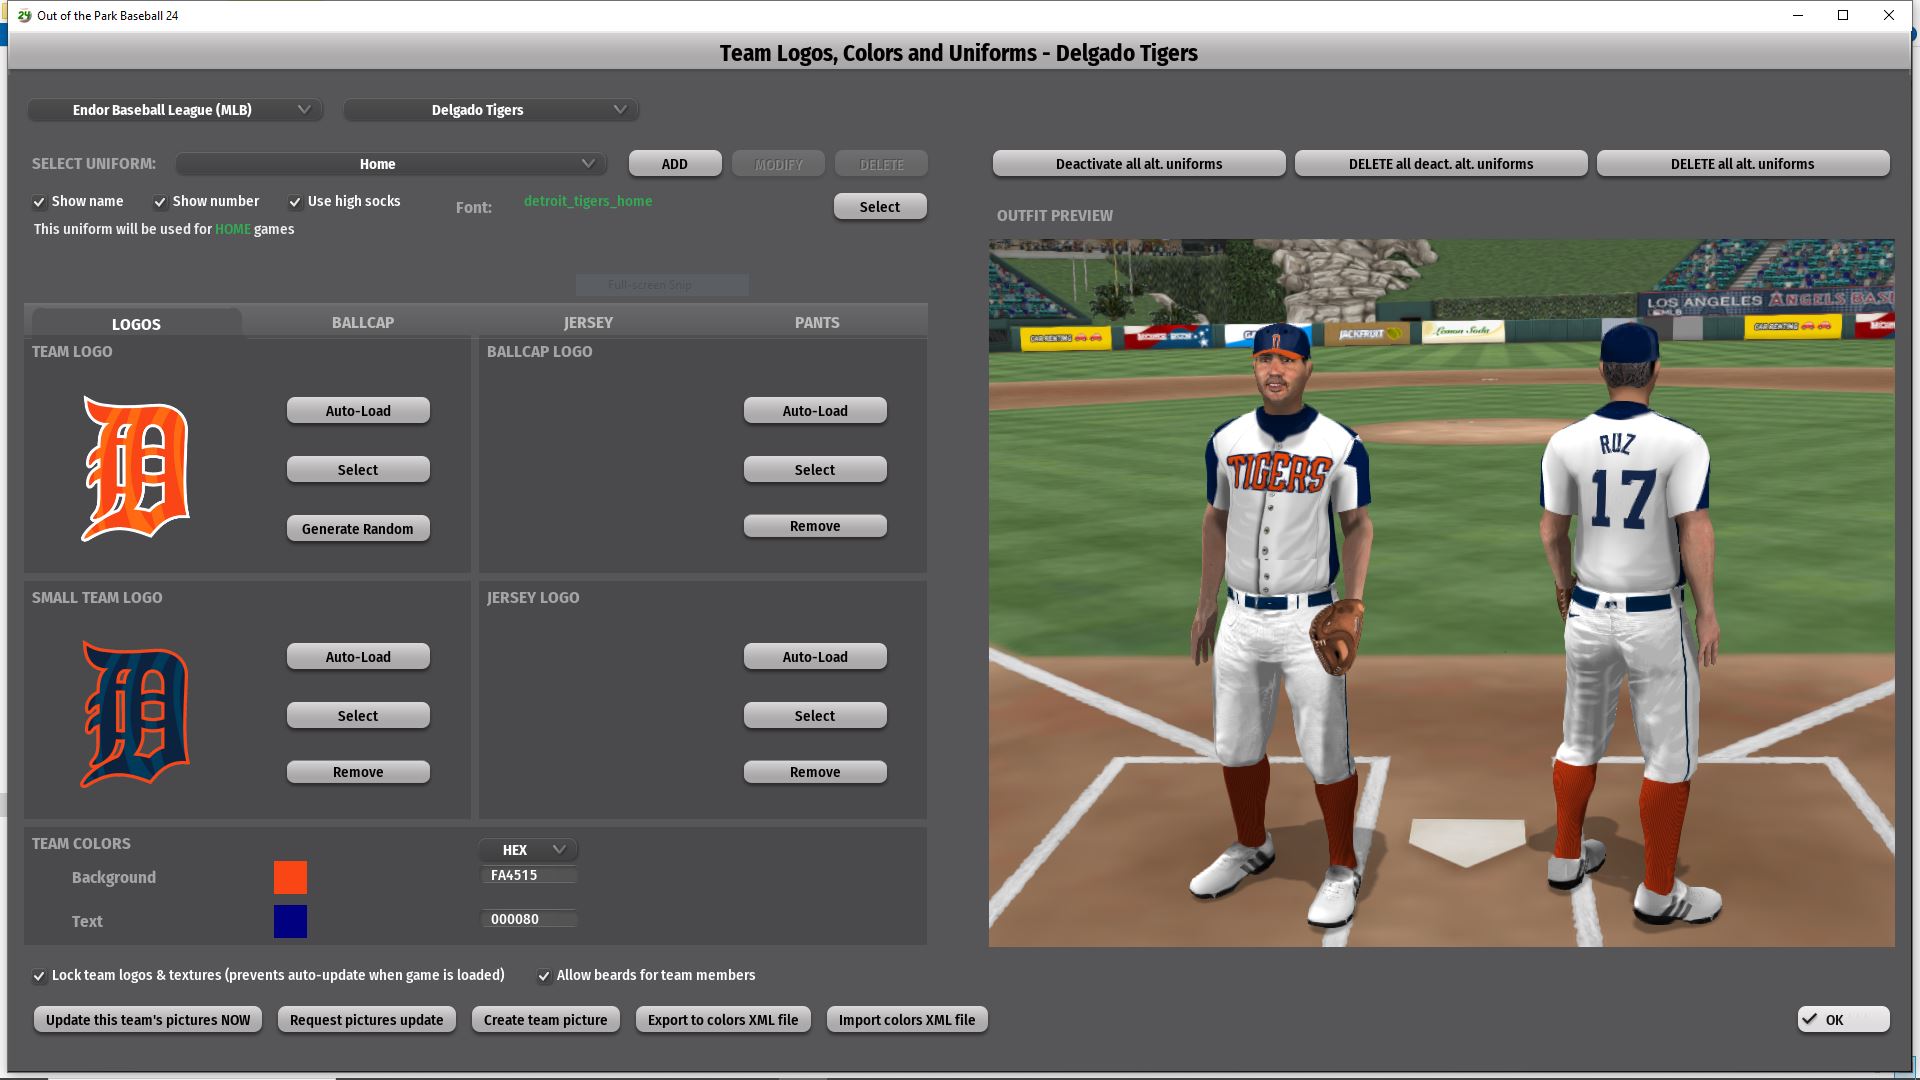
Task: Switch to the JERSEY tab
Action: pyautogui.click(x=588, y=322)
